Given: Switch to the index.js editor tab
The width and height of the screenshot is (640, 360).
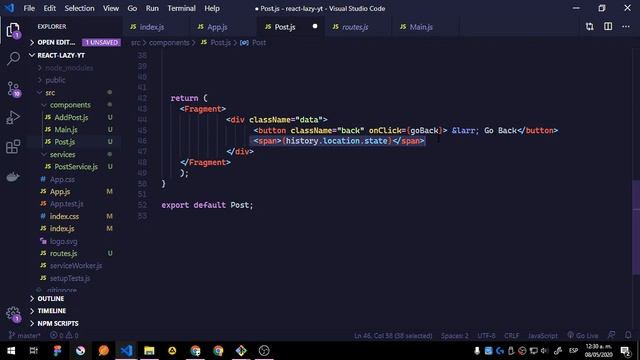Looking at the screenshot, I should 157,27.
